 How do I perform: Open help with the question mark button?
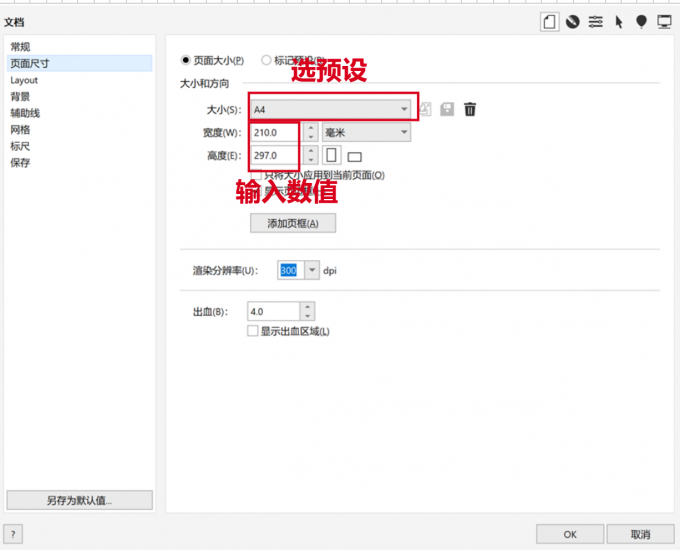coord(13,534)
